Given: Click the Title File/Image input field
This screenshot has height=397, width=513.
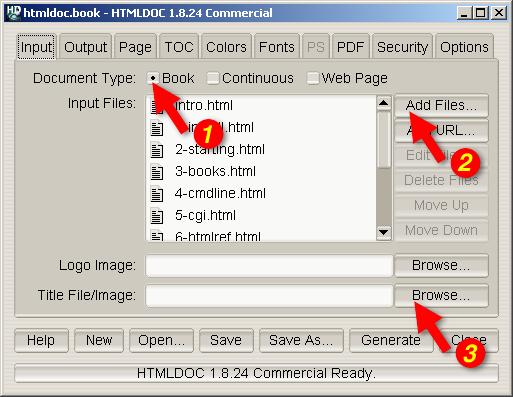Looking at the screenshot, I should (269, 295).
